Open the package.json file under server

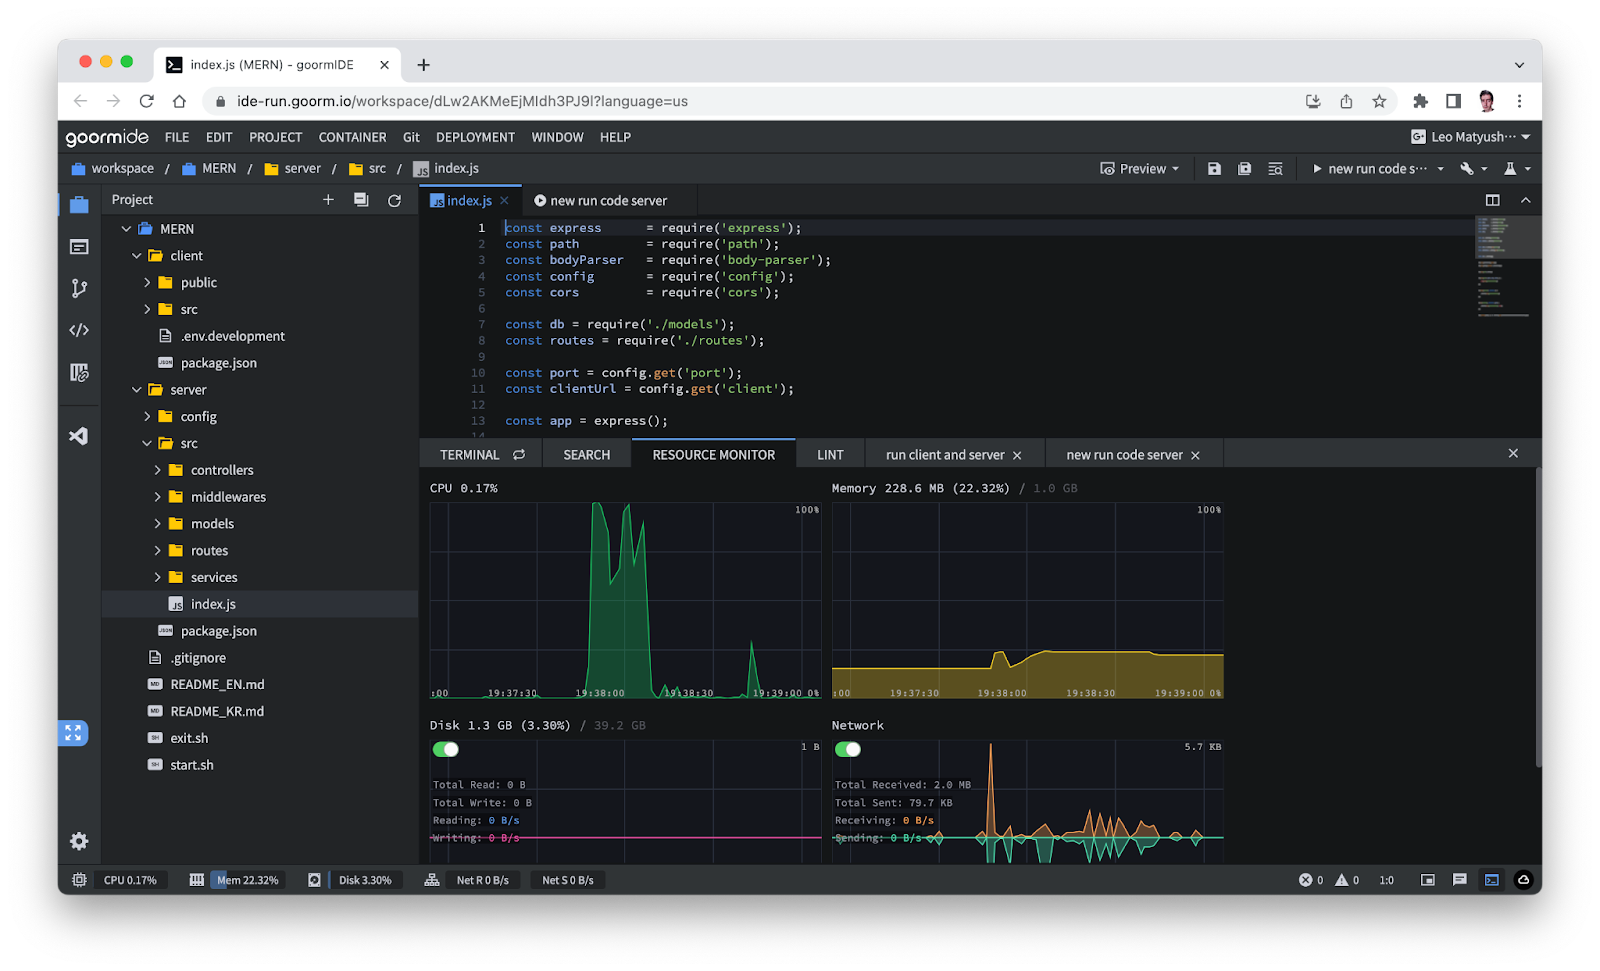[x=218, y=631]
